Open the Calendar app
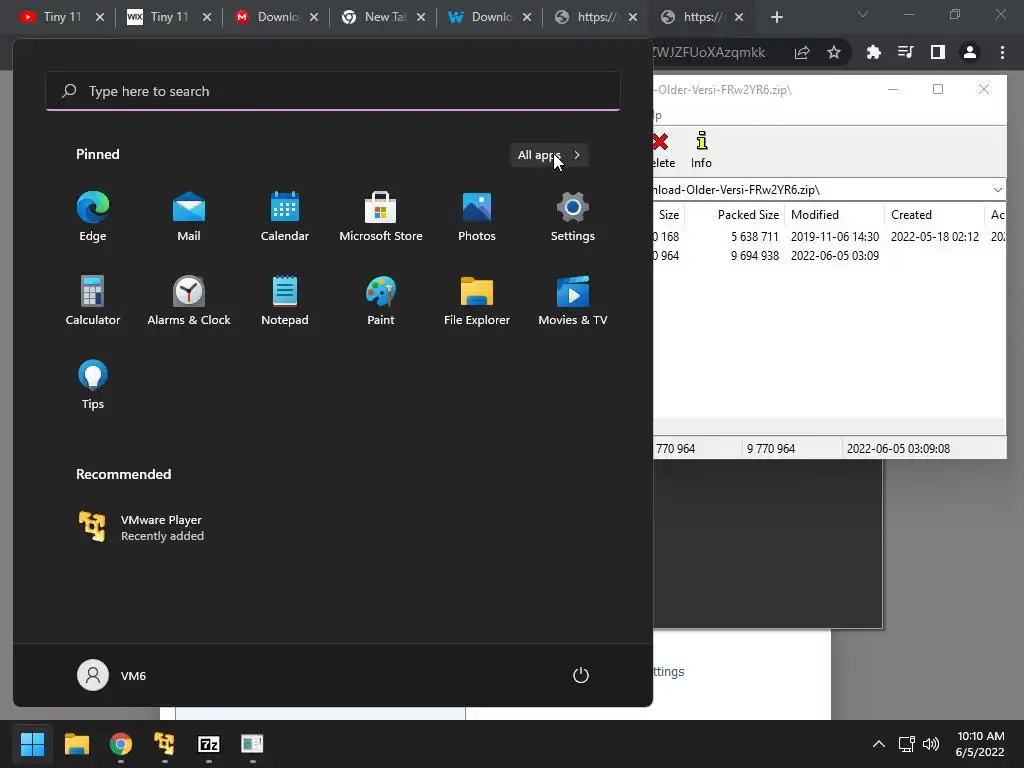Screen dimensions: 1024x768 point(285,217)
